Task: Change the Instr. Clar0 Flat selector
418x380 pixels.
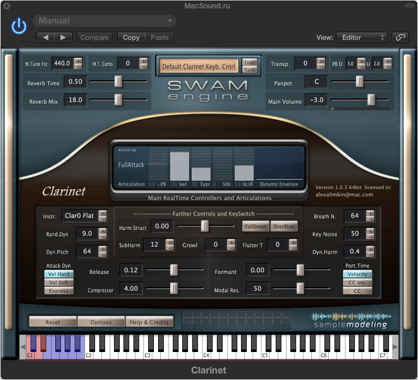Action: click(x=84, y=216)
